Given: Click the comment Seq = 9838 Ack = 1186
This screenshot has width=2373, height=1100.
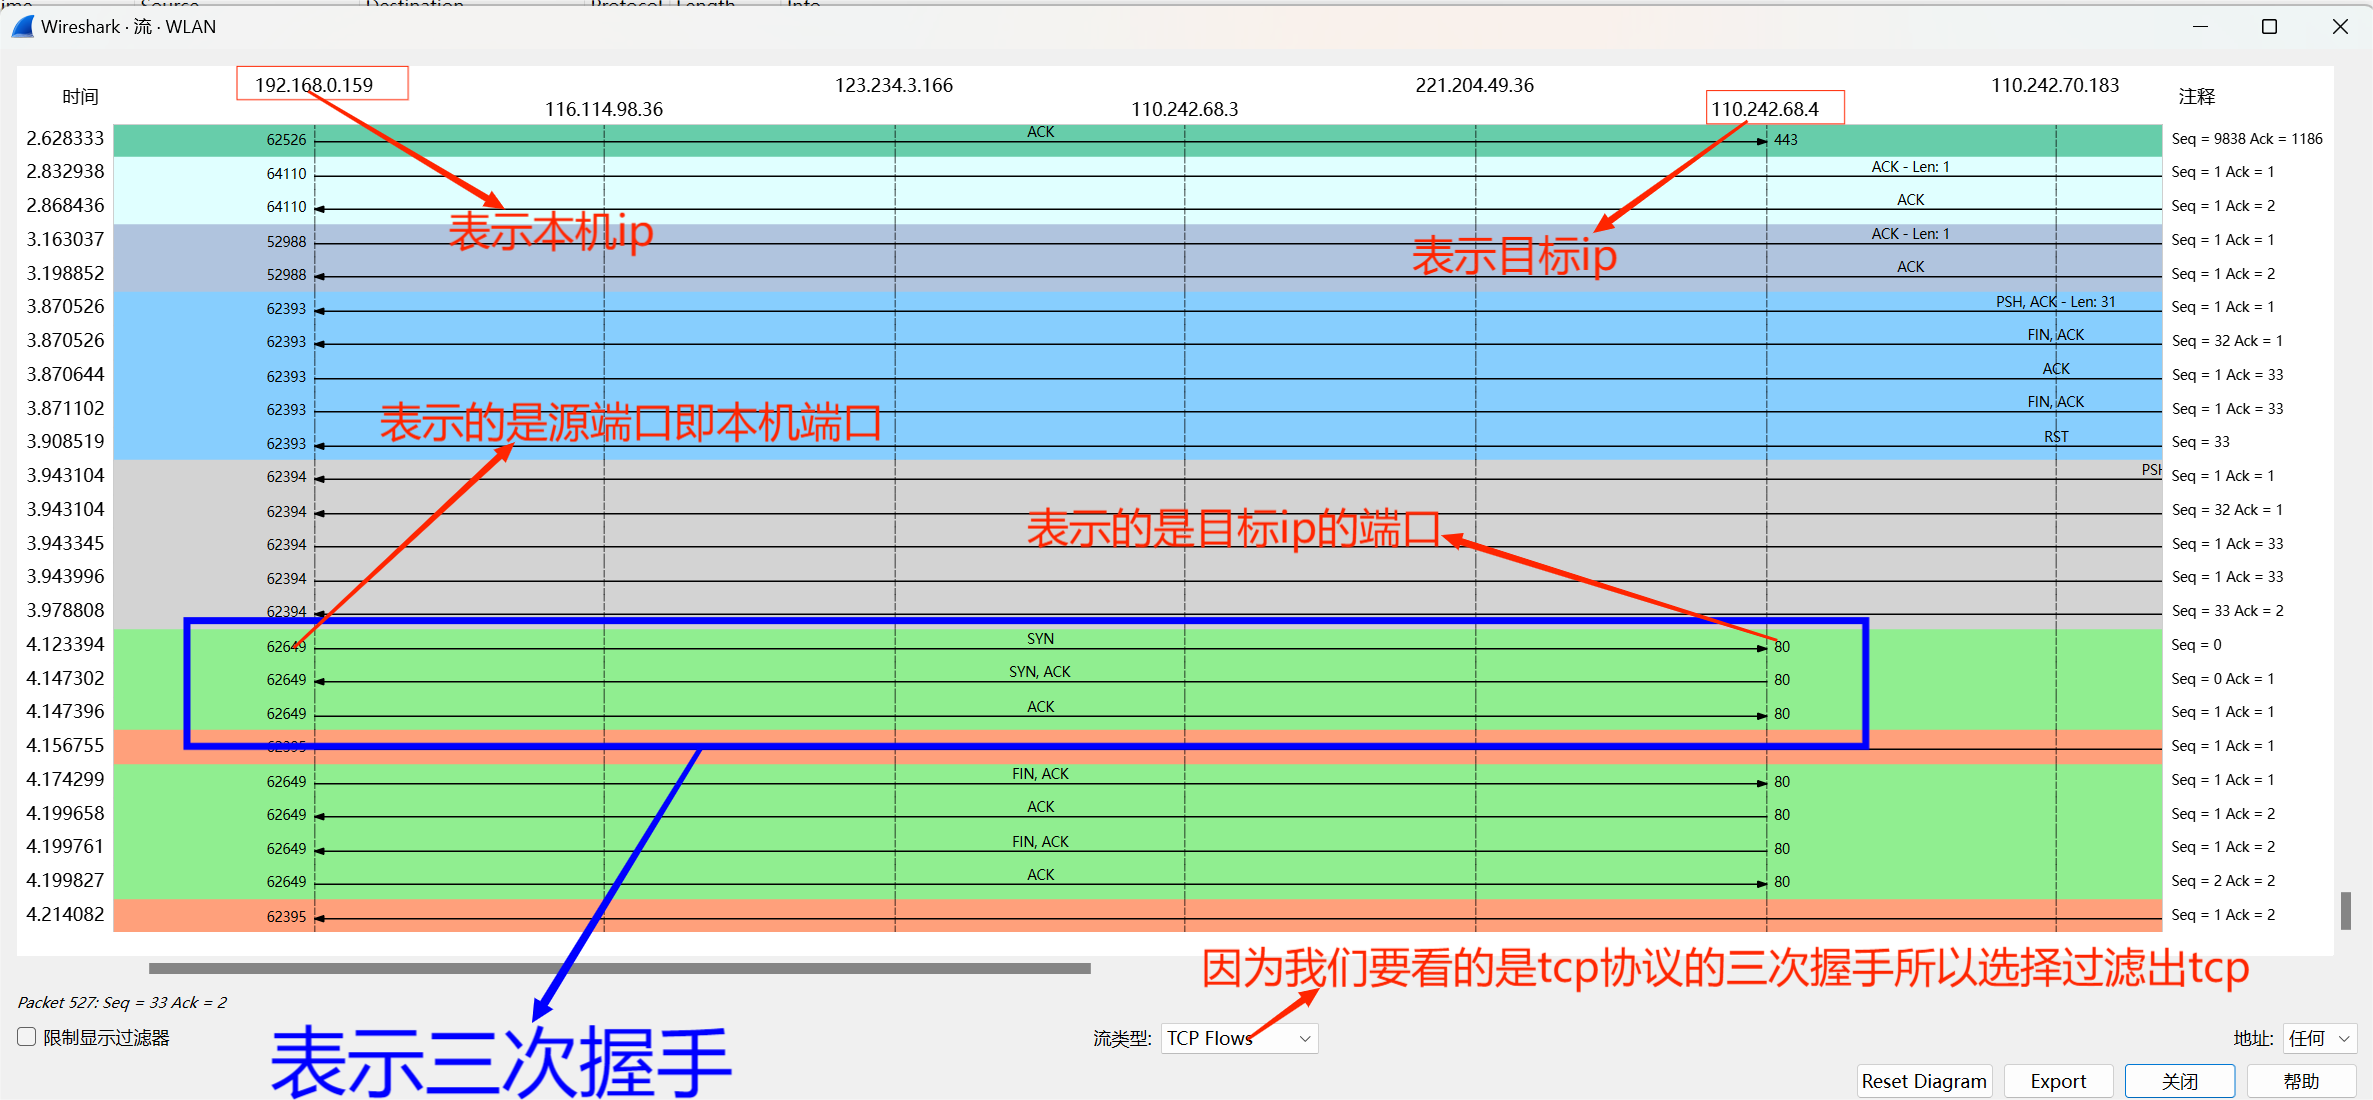Looking at the screenshot, I should 2247,139.
